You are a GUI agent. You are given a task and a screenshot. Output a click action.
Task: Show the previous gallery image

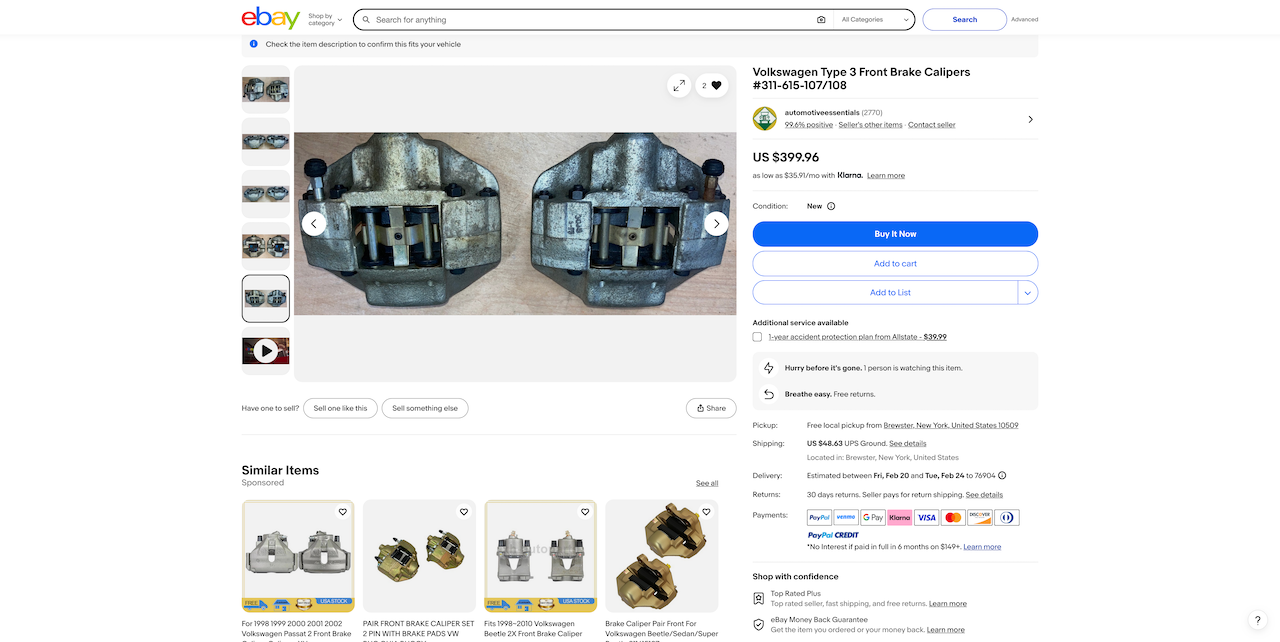point(314,224)
